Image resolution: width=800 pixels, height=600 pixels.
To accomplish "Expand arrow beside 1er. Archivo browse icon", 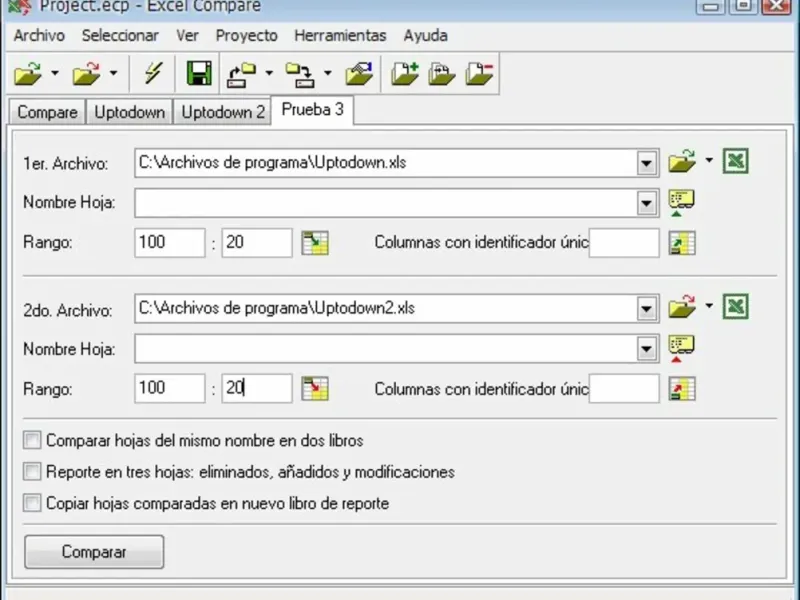I will [709, 161].
